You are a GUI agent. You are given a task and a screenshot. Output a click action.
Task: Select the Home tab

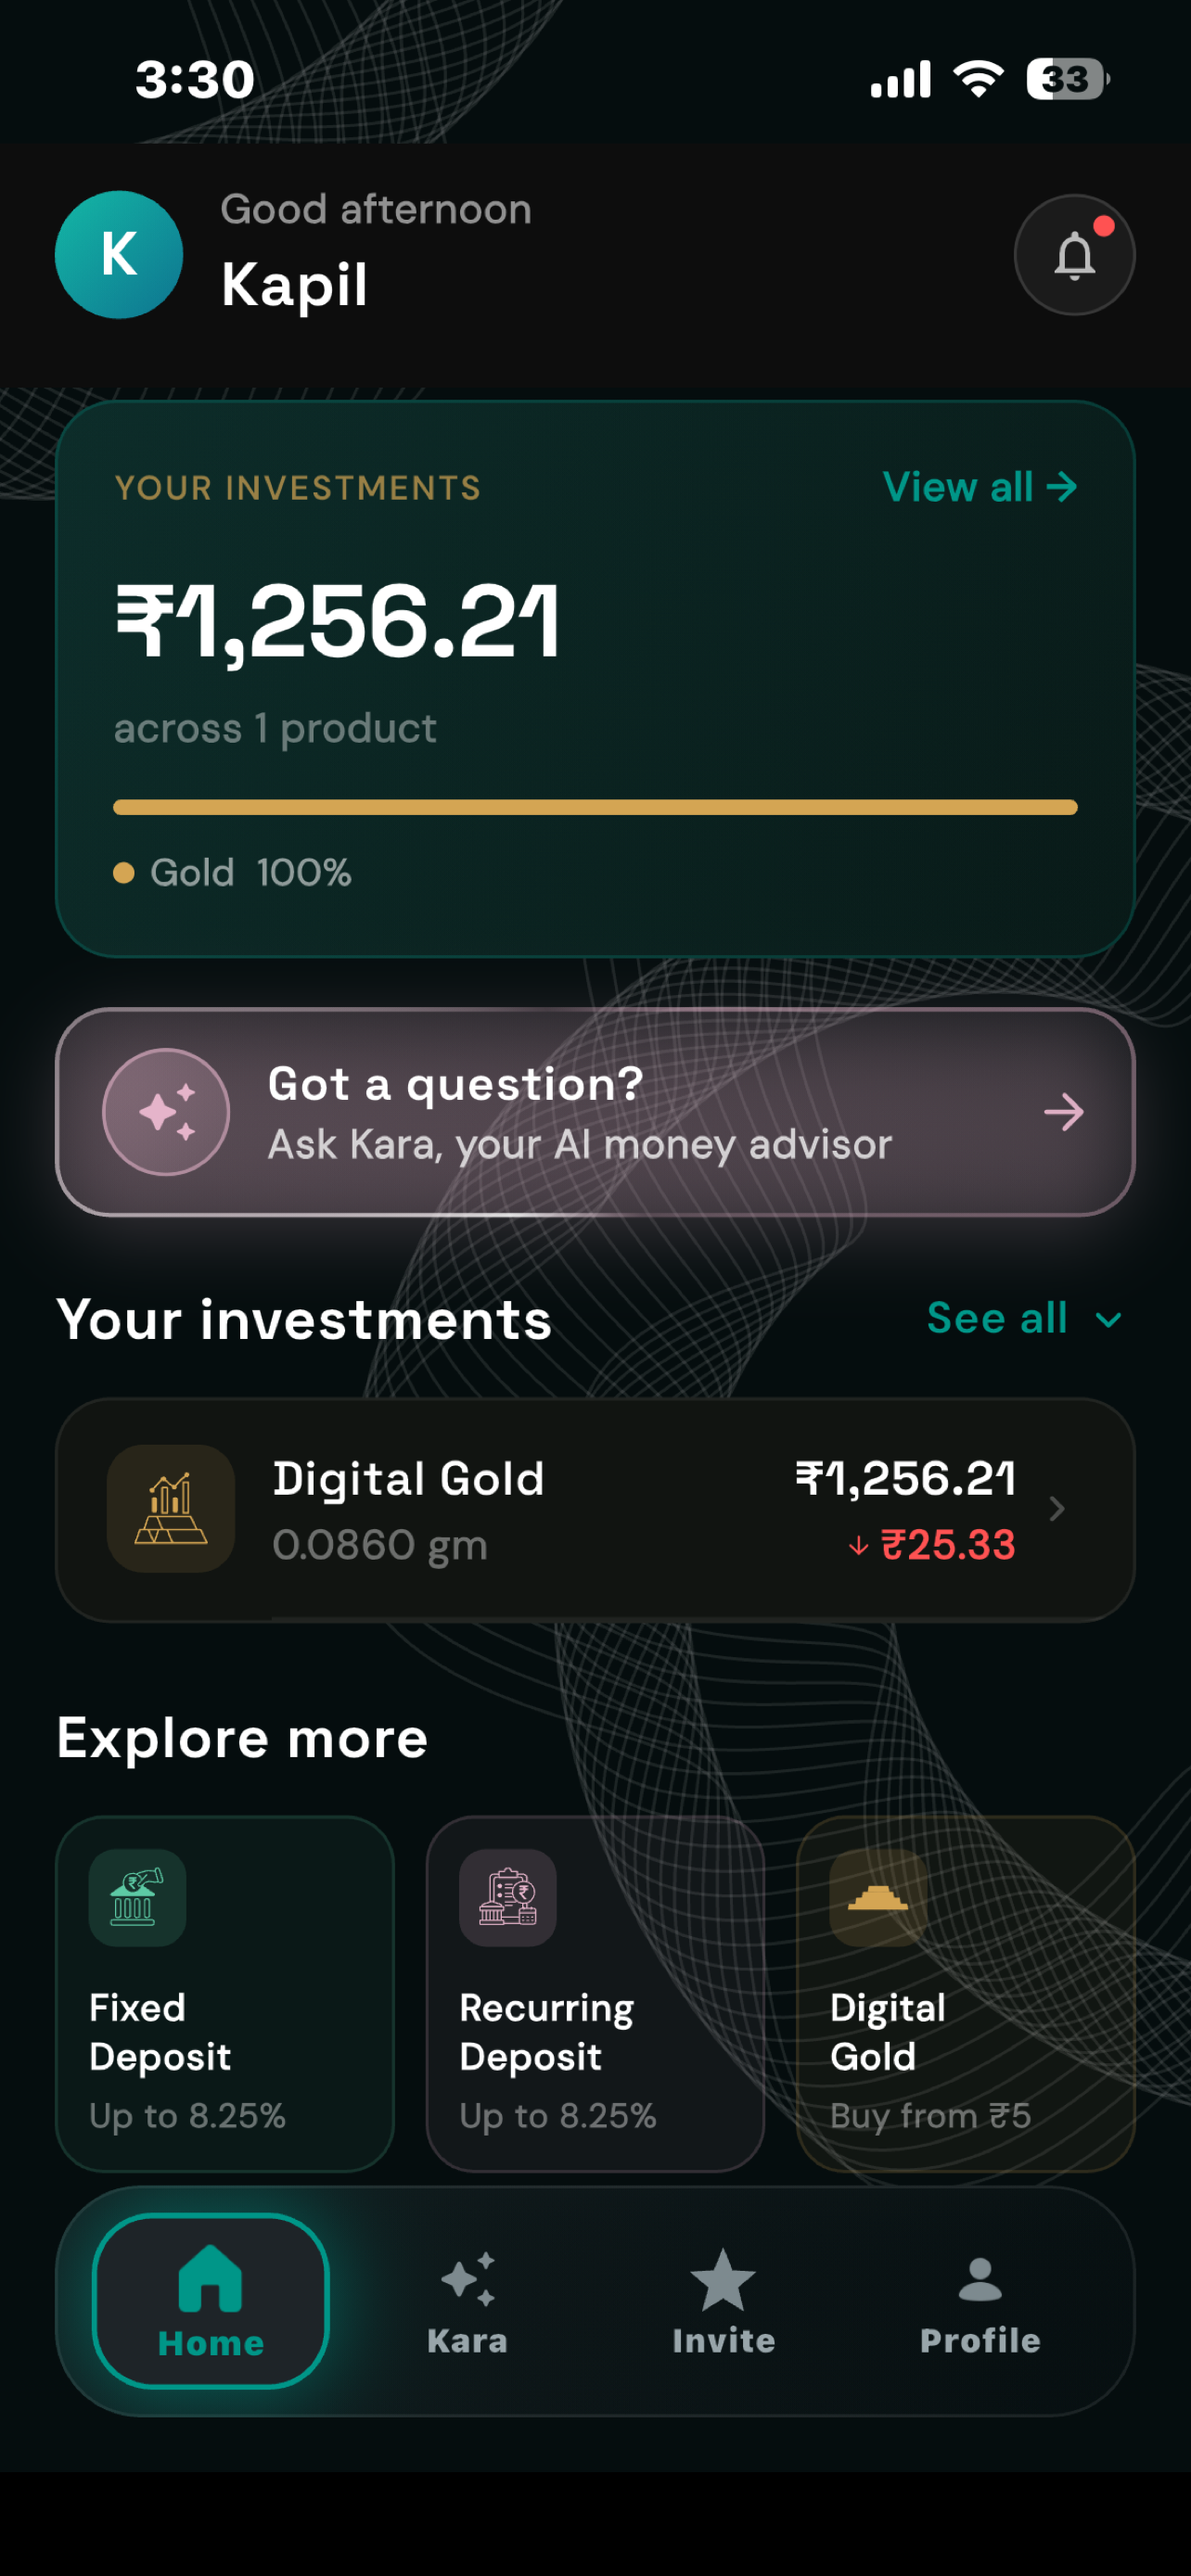(x=211, y=2301)
